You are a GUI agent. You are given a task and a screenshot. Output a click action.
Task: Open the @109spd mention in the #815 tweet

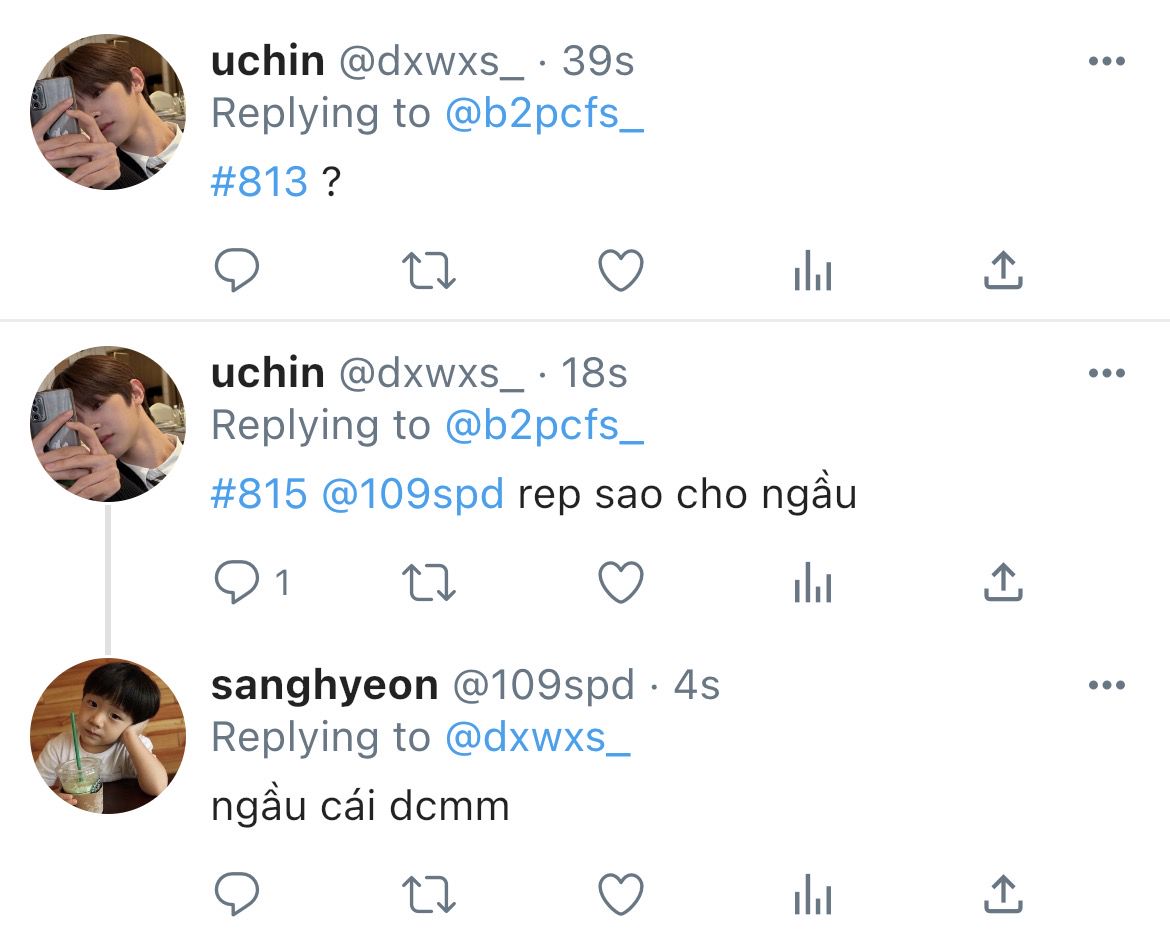(x=412, y=495)
